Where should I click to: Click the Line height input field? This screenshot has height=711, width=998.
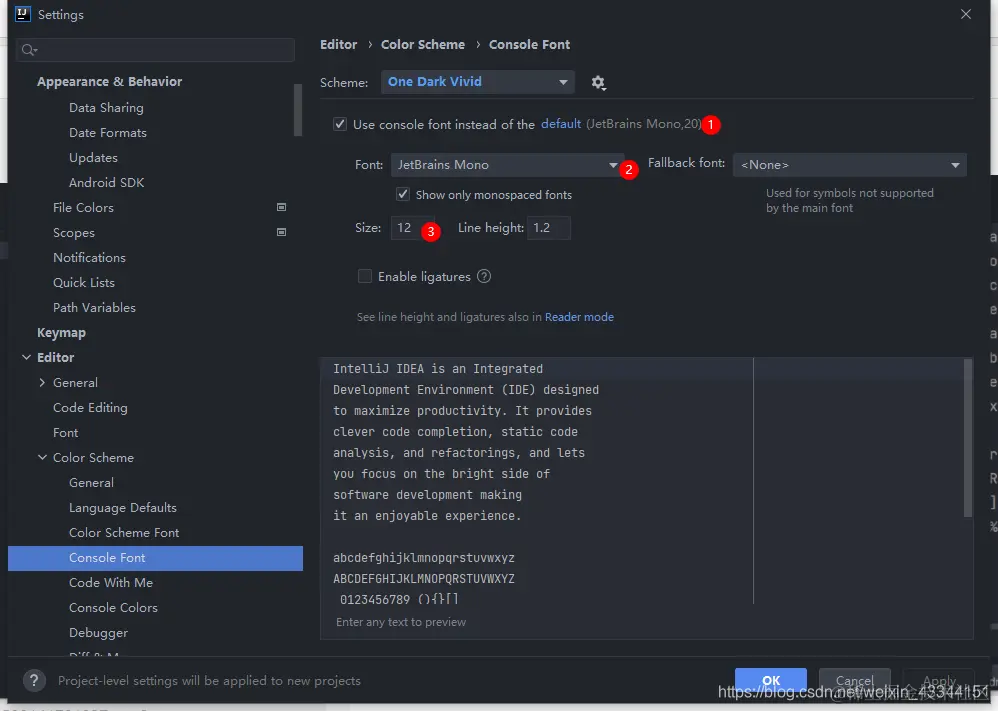pos(549,228)
